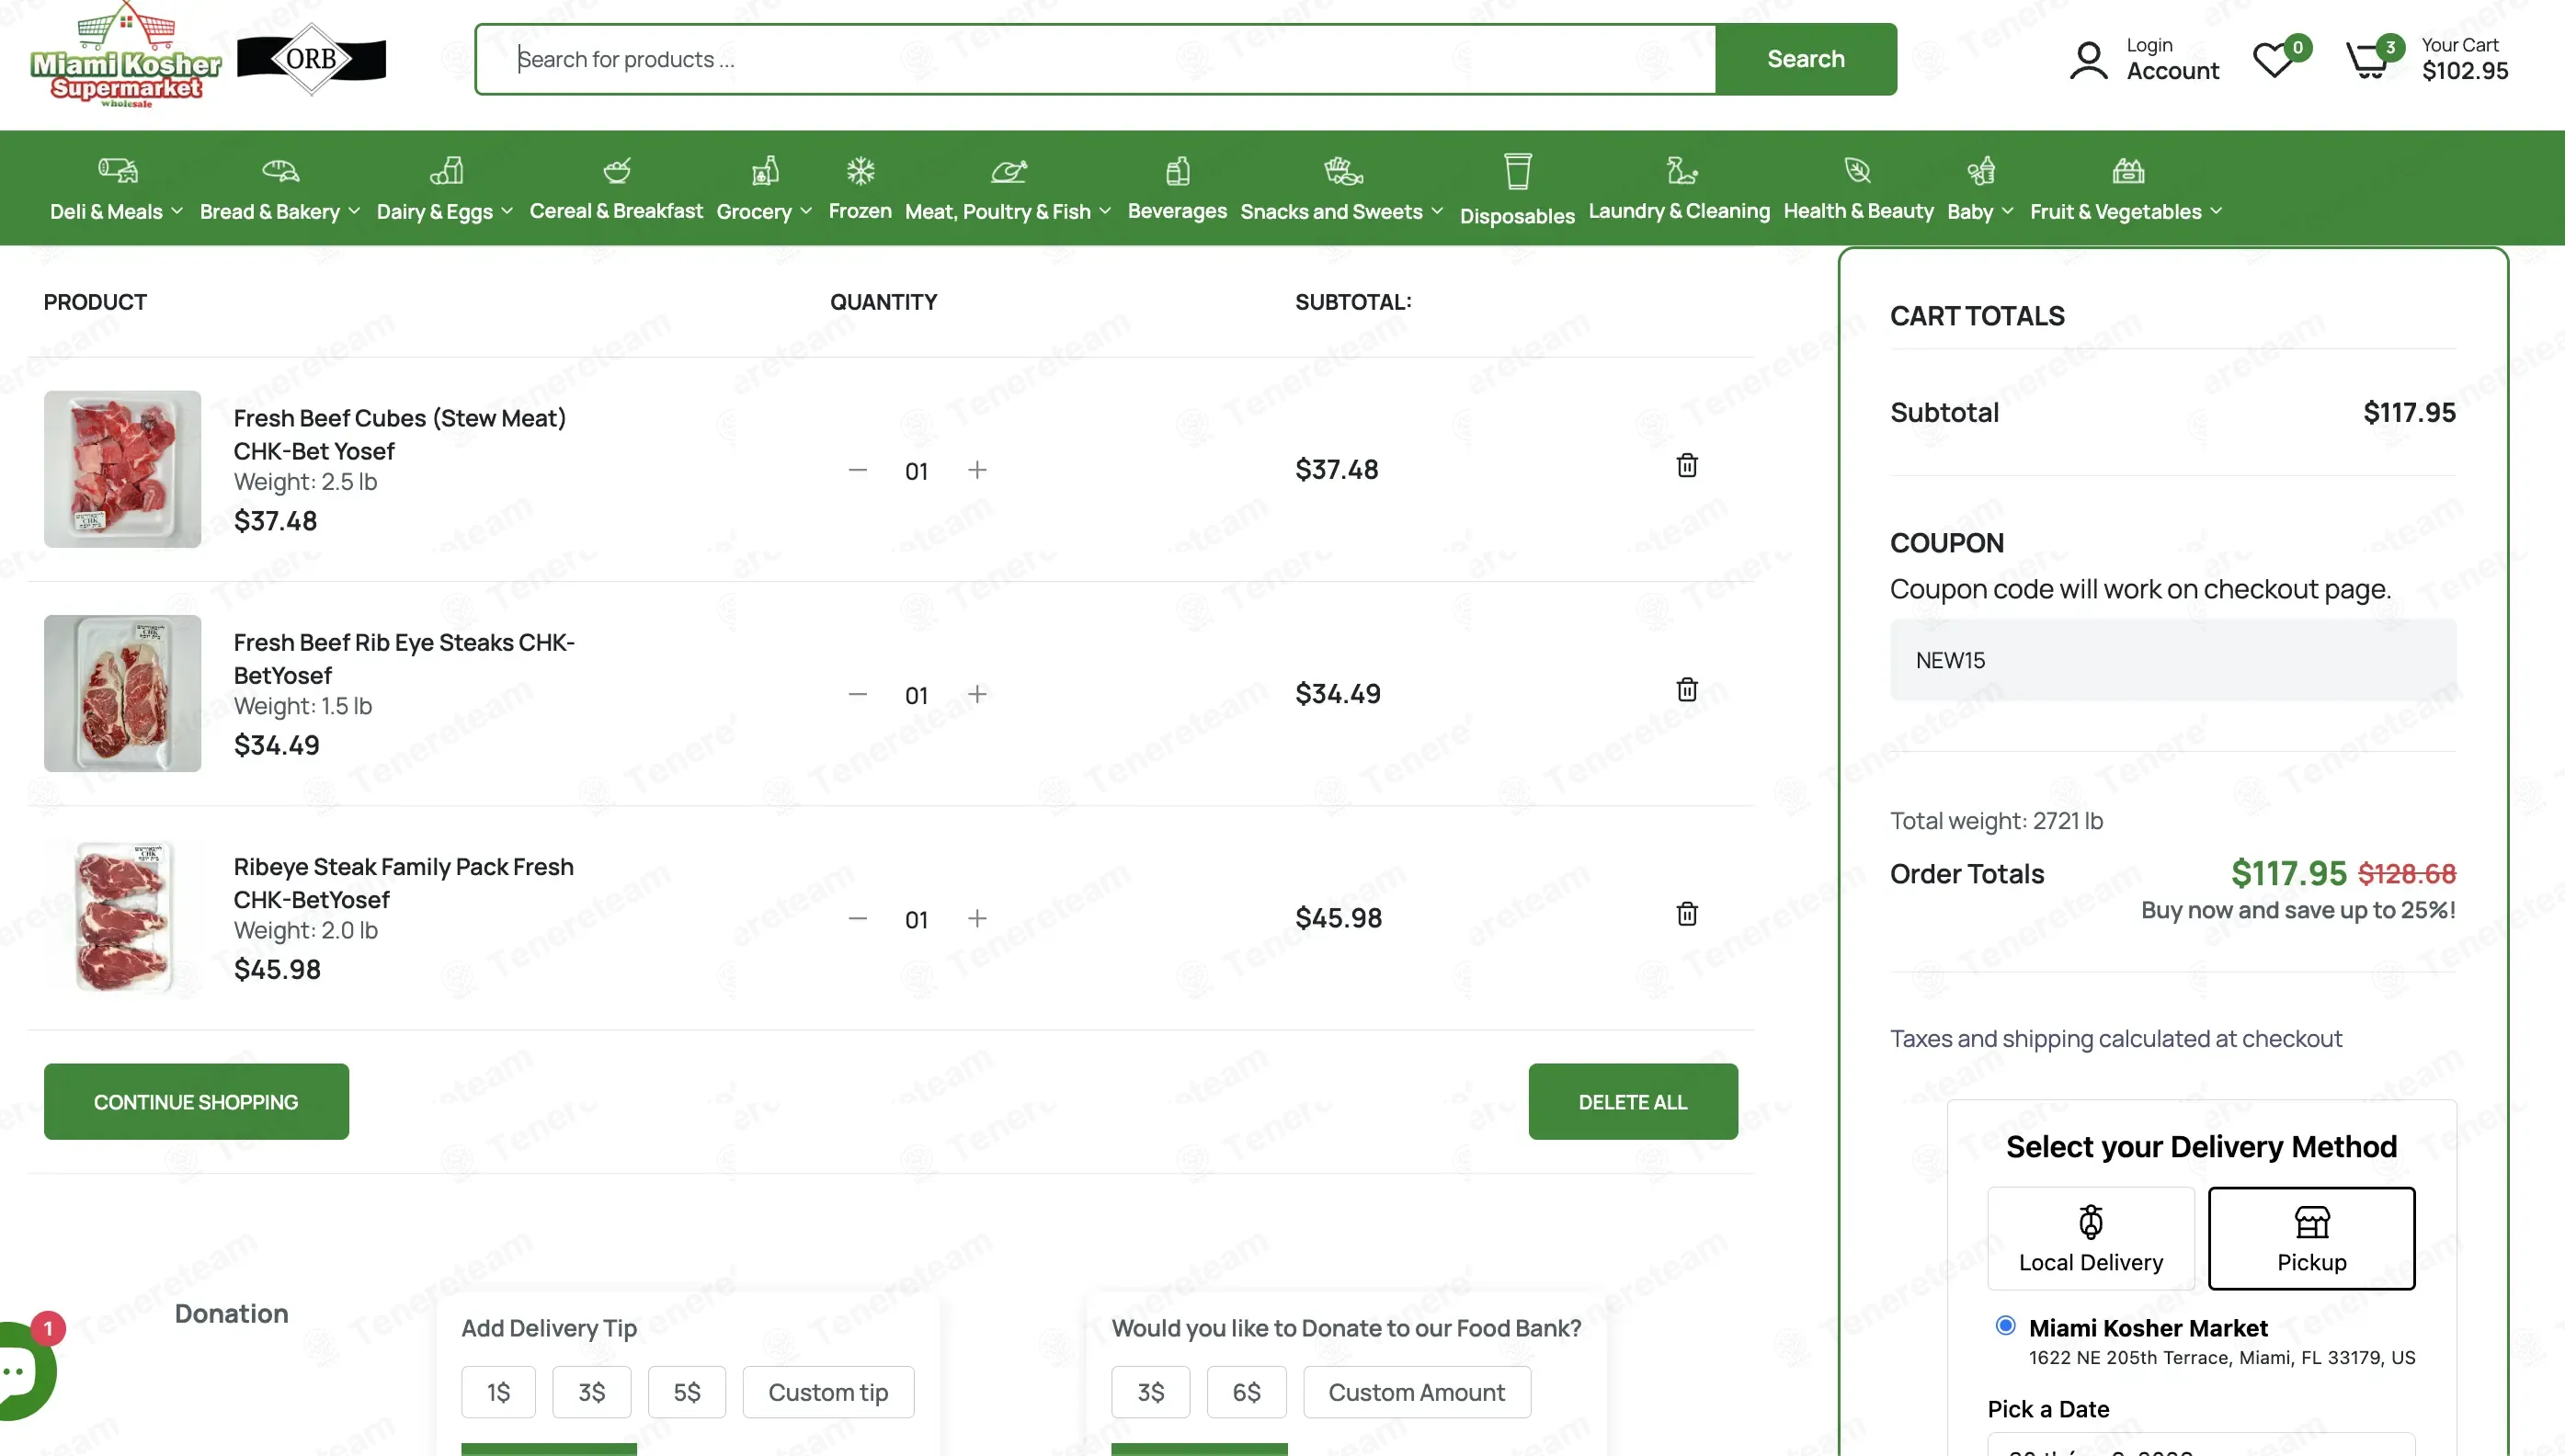The image size is (2565, 1456).
Task: Select the 3$ delivery tip
Action: 592,1392
